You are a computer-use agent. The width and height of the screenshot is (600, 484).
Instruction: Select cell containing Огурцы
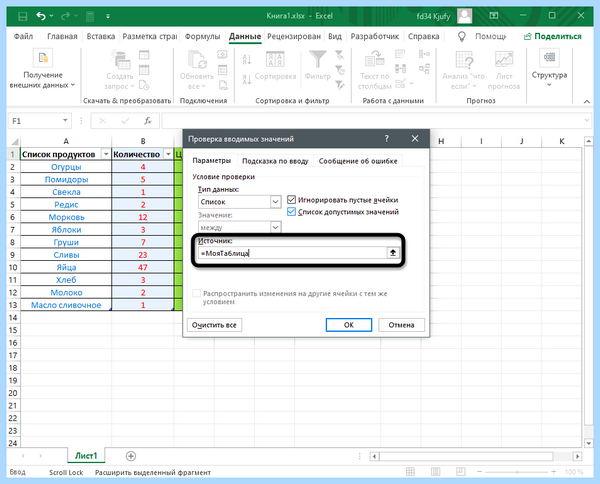66,167
